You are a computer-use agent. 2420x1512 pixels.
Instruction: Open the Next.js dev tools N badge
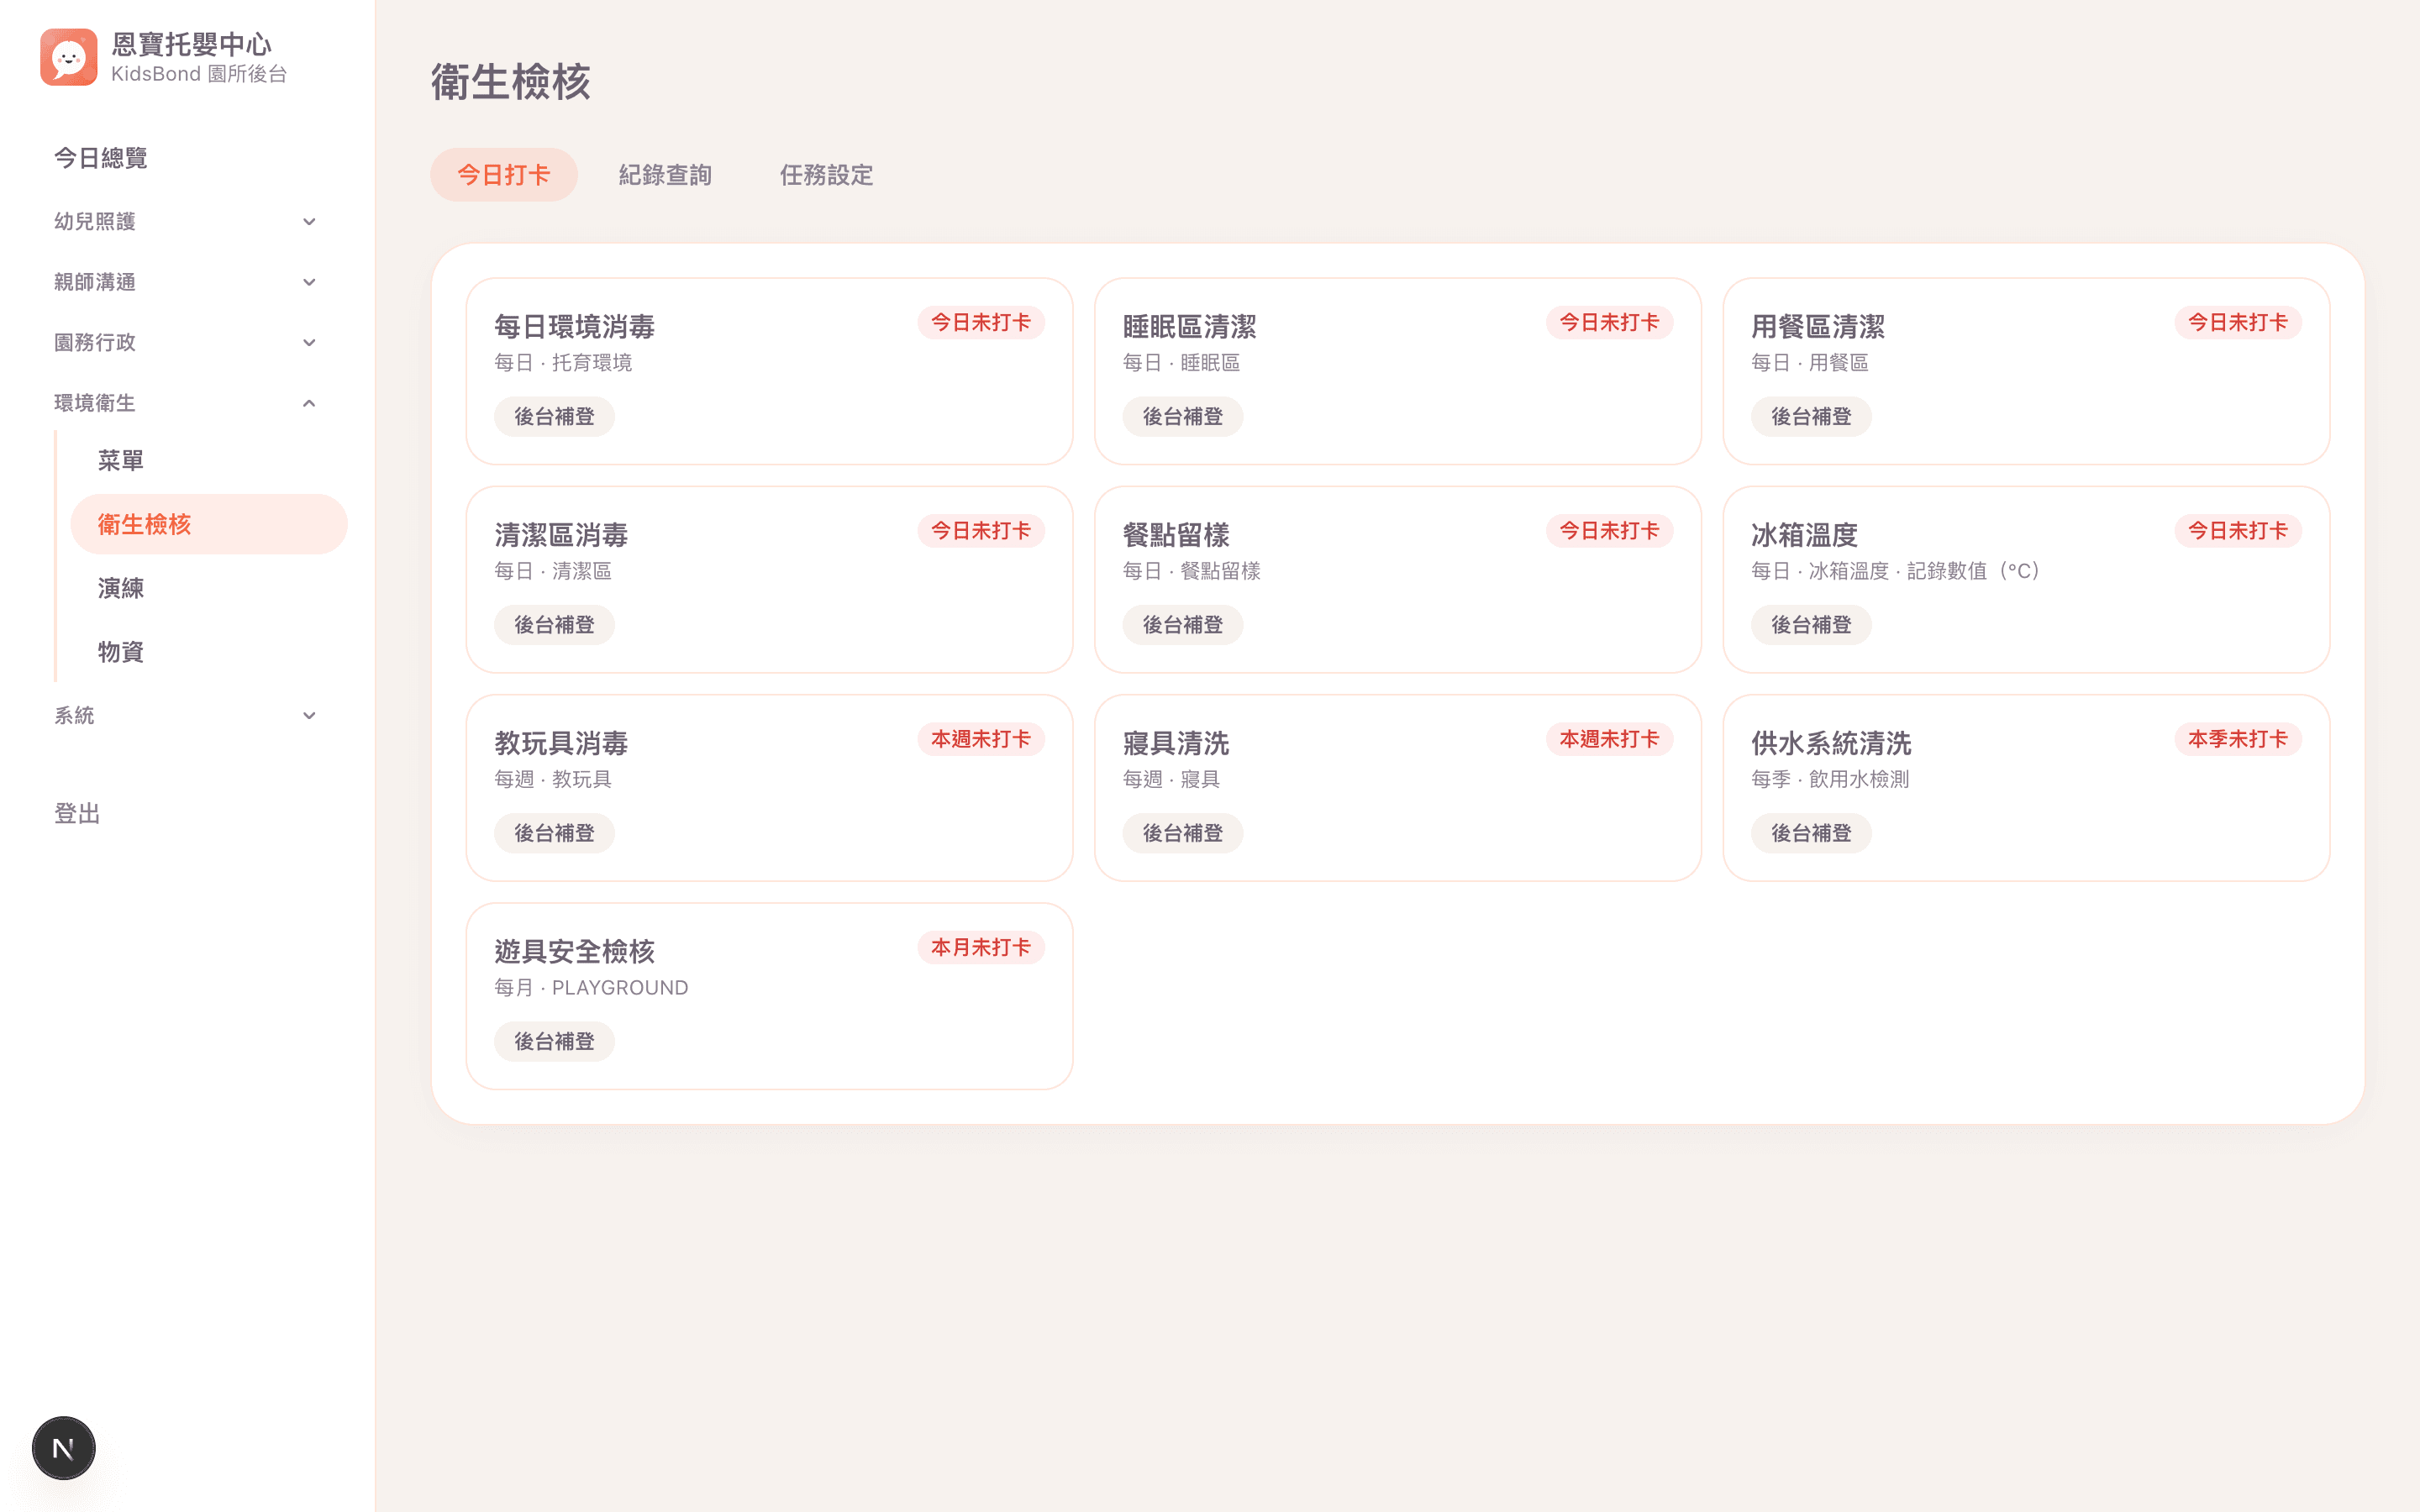[x=64, y=1447]
